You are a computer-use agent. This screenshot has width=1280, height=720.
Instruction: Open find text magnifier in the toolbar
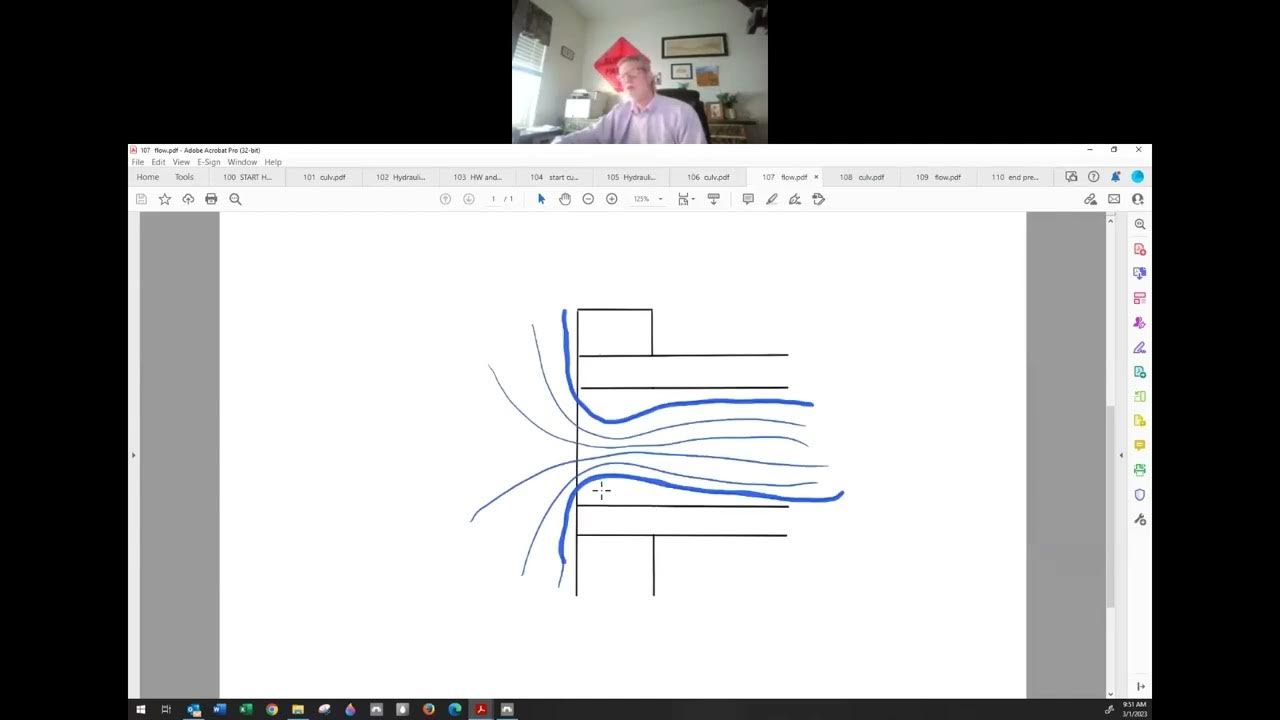235,199
